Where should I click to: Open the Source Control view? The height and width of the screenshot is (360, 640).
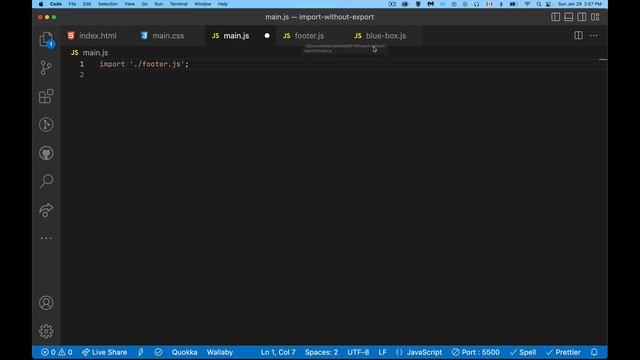[x=46, y=68]
